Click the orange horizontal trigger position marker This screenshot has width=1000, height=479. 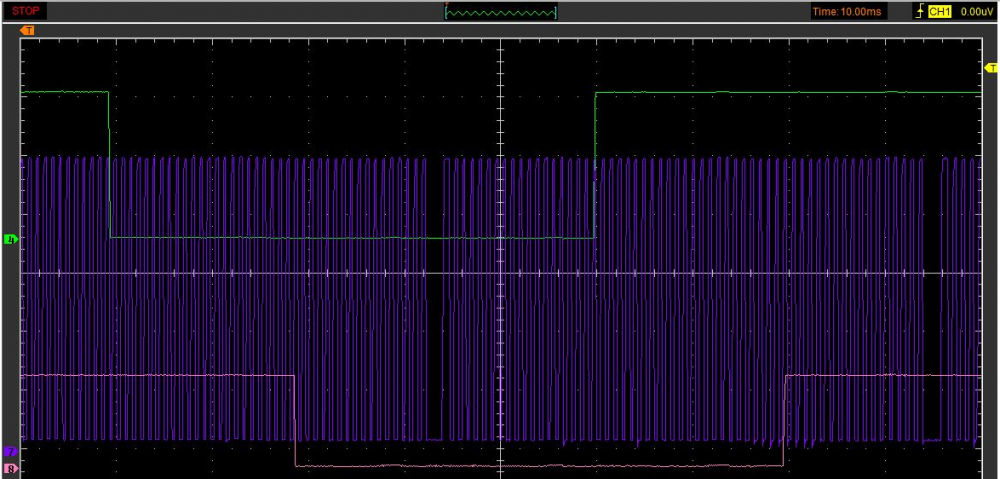(x=28, y=30)
